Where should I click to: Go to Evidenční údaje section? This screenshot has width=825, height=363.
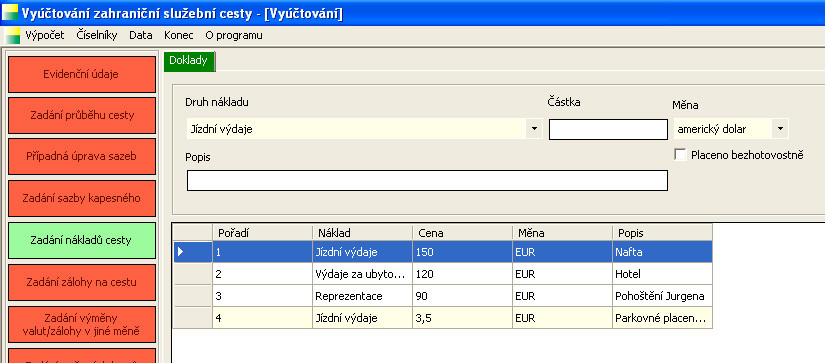click(x=82, y=74)
